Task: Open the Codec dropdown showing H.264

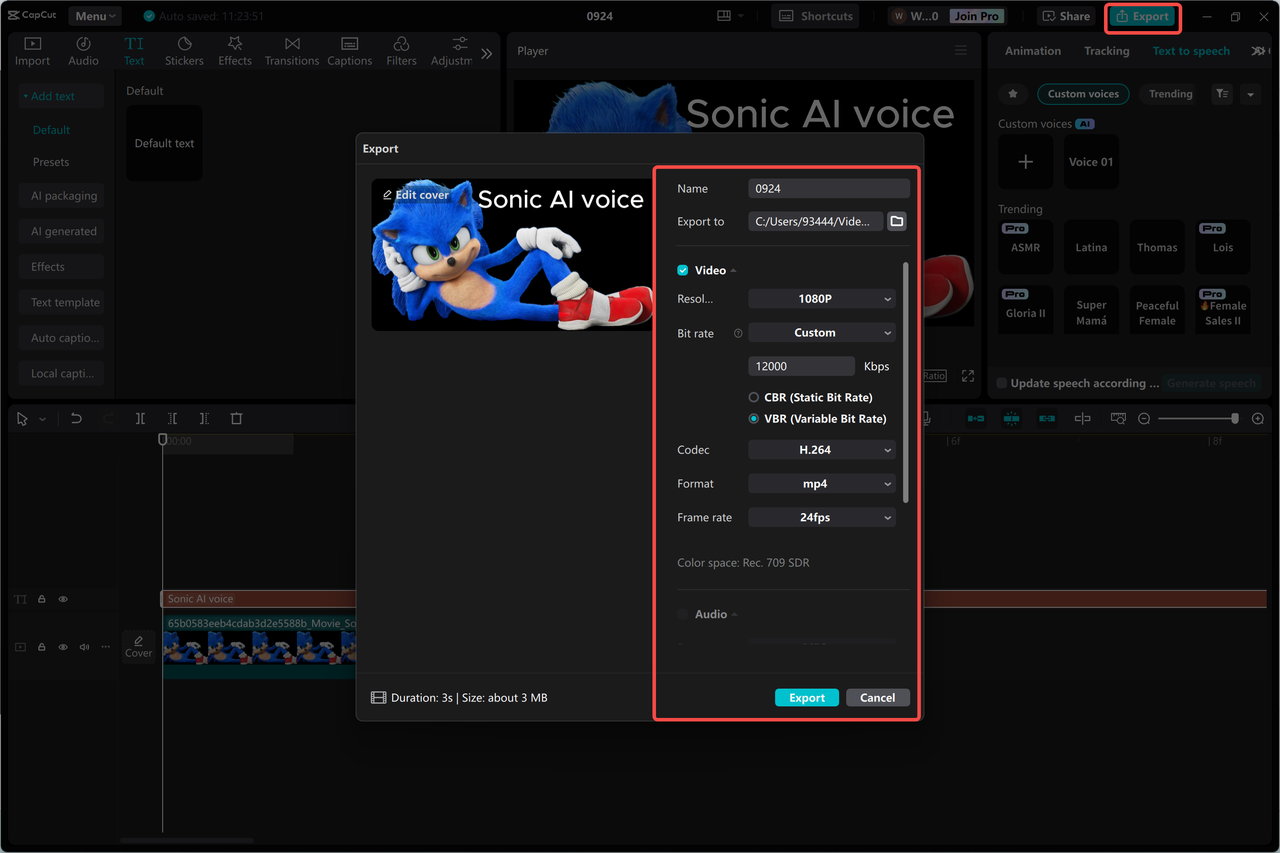Action: click(821, 449)
